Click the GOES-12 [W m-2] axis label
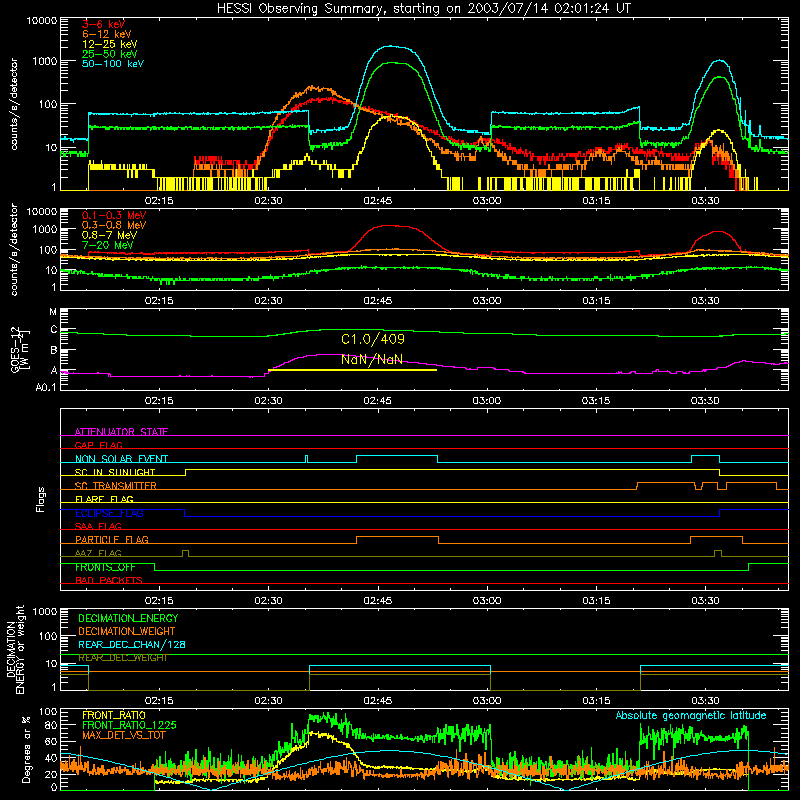Image resolution: width=800 pixels, height=800 pixels. tap(20, 349)
